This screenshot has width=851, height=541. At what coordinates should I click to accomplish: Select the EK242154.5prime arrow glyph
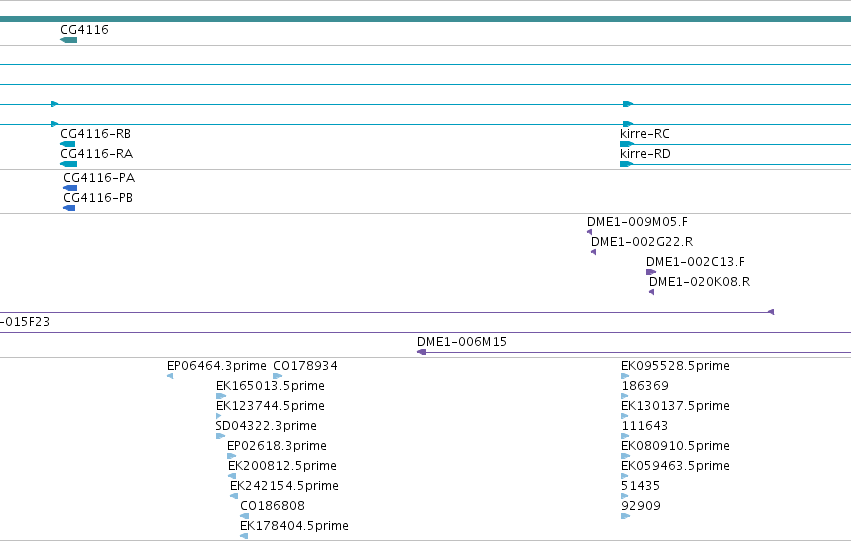coord(234,496)
